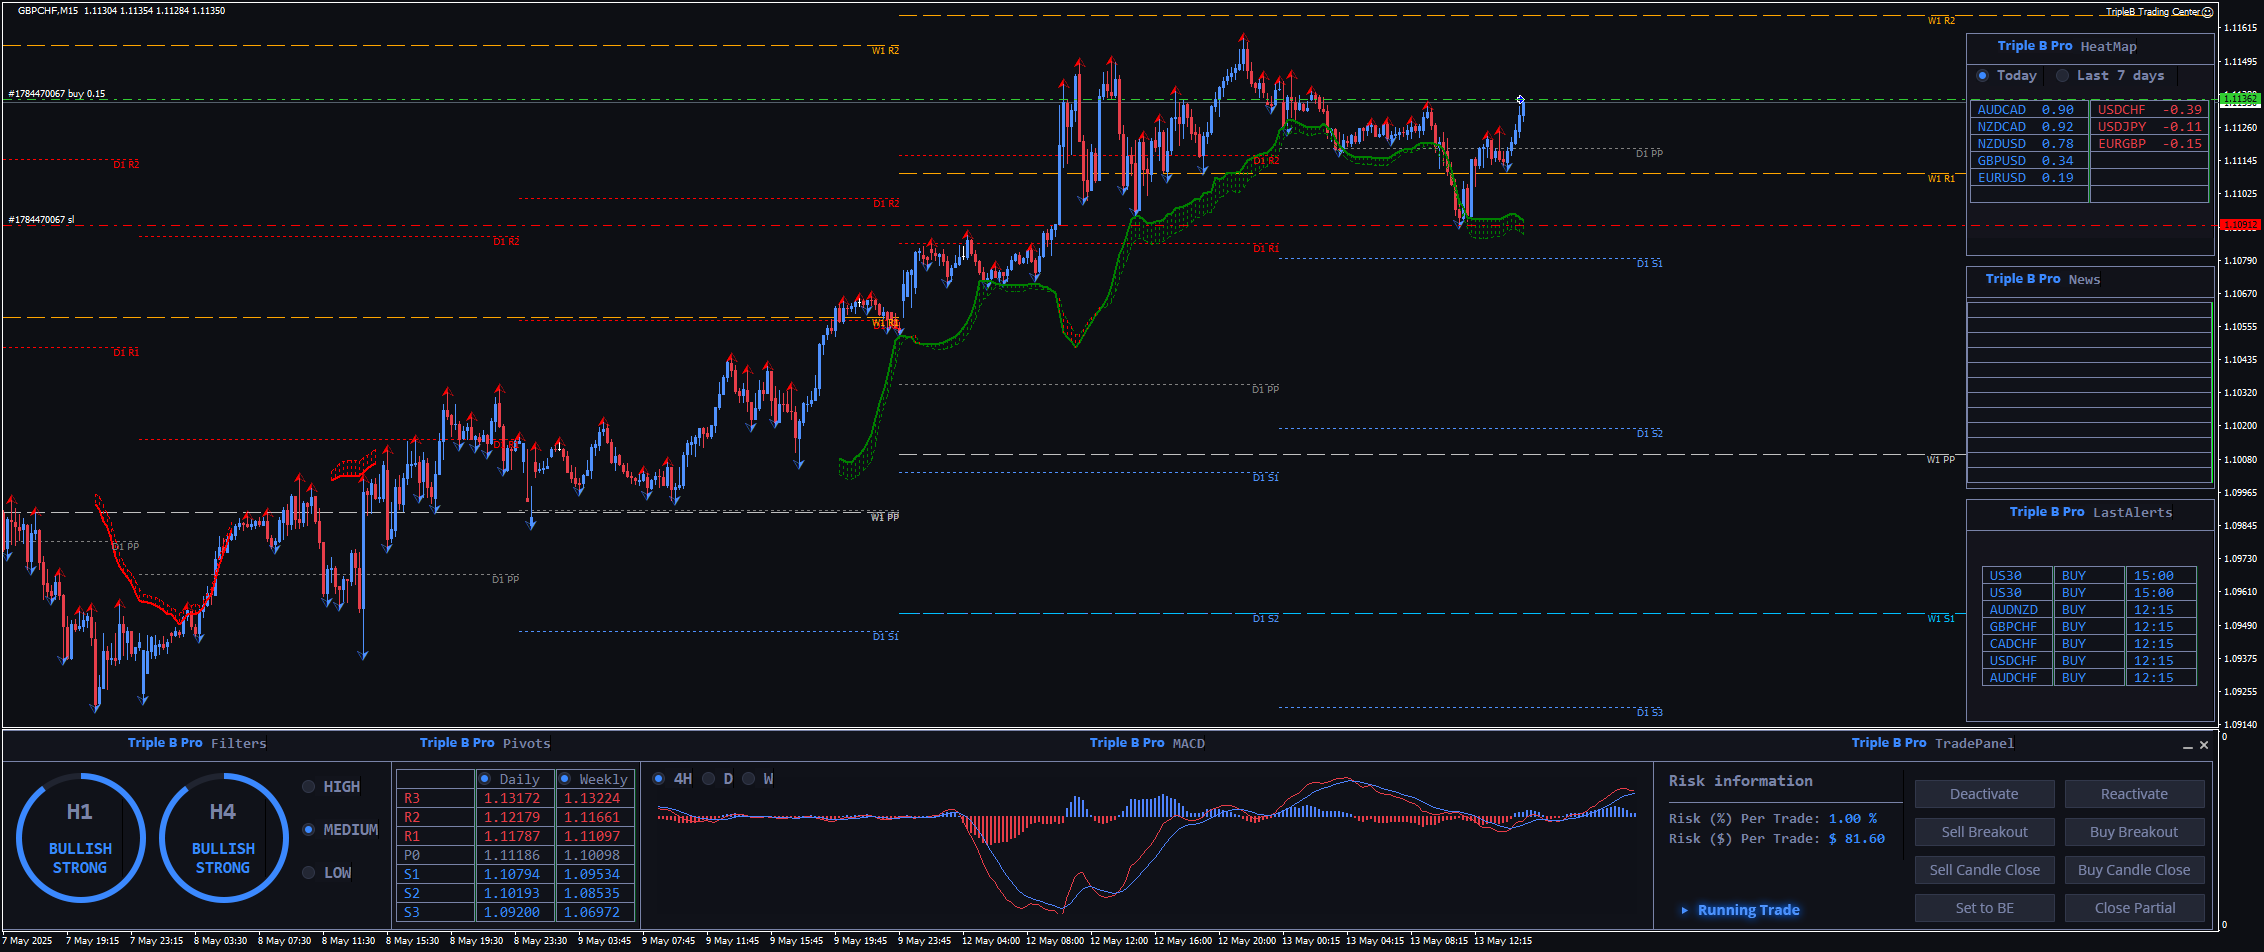This screenshot has height=952, width=2264.
Task: Toggle the Weekly pivots radio button
Action: click(565, 779)
